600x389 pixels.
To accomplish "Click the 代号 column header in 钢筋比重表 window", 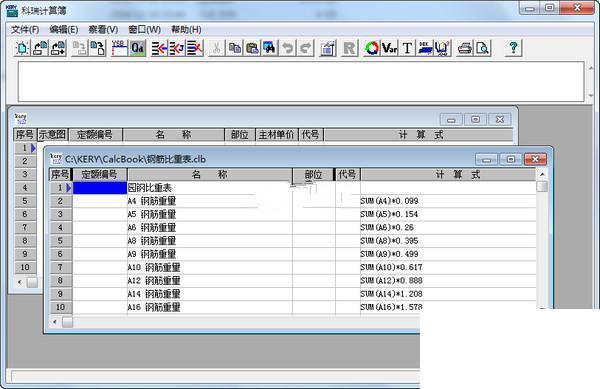I will click(x=347, y=174).
